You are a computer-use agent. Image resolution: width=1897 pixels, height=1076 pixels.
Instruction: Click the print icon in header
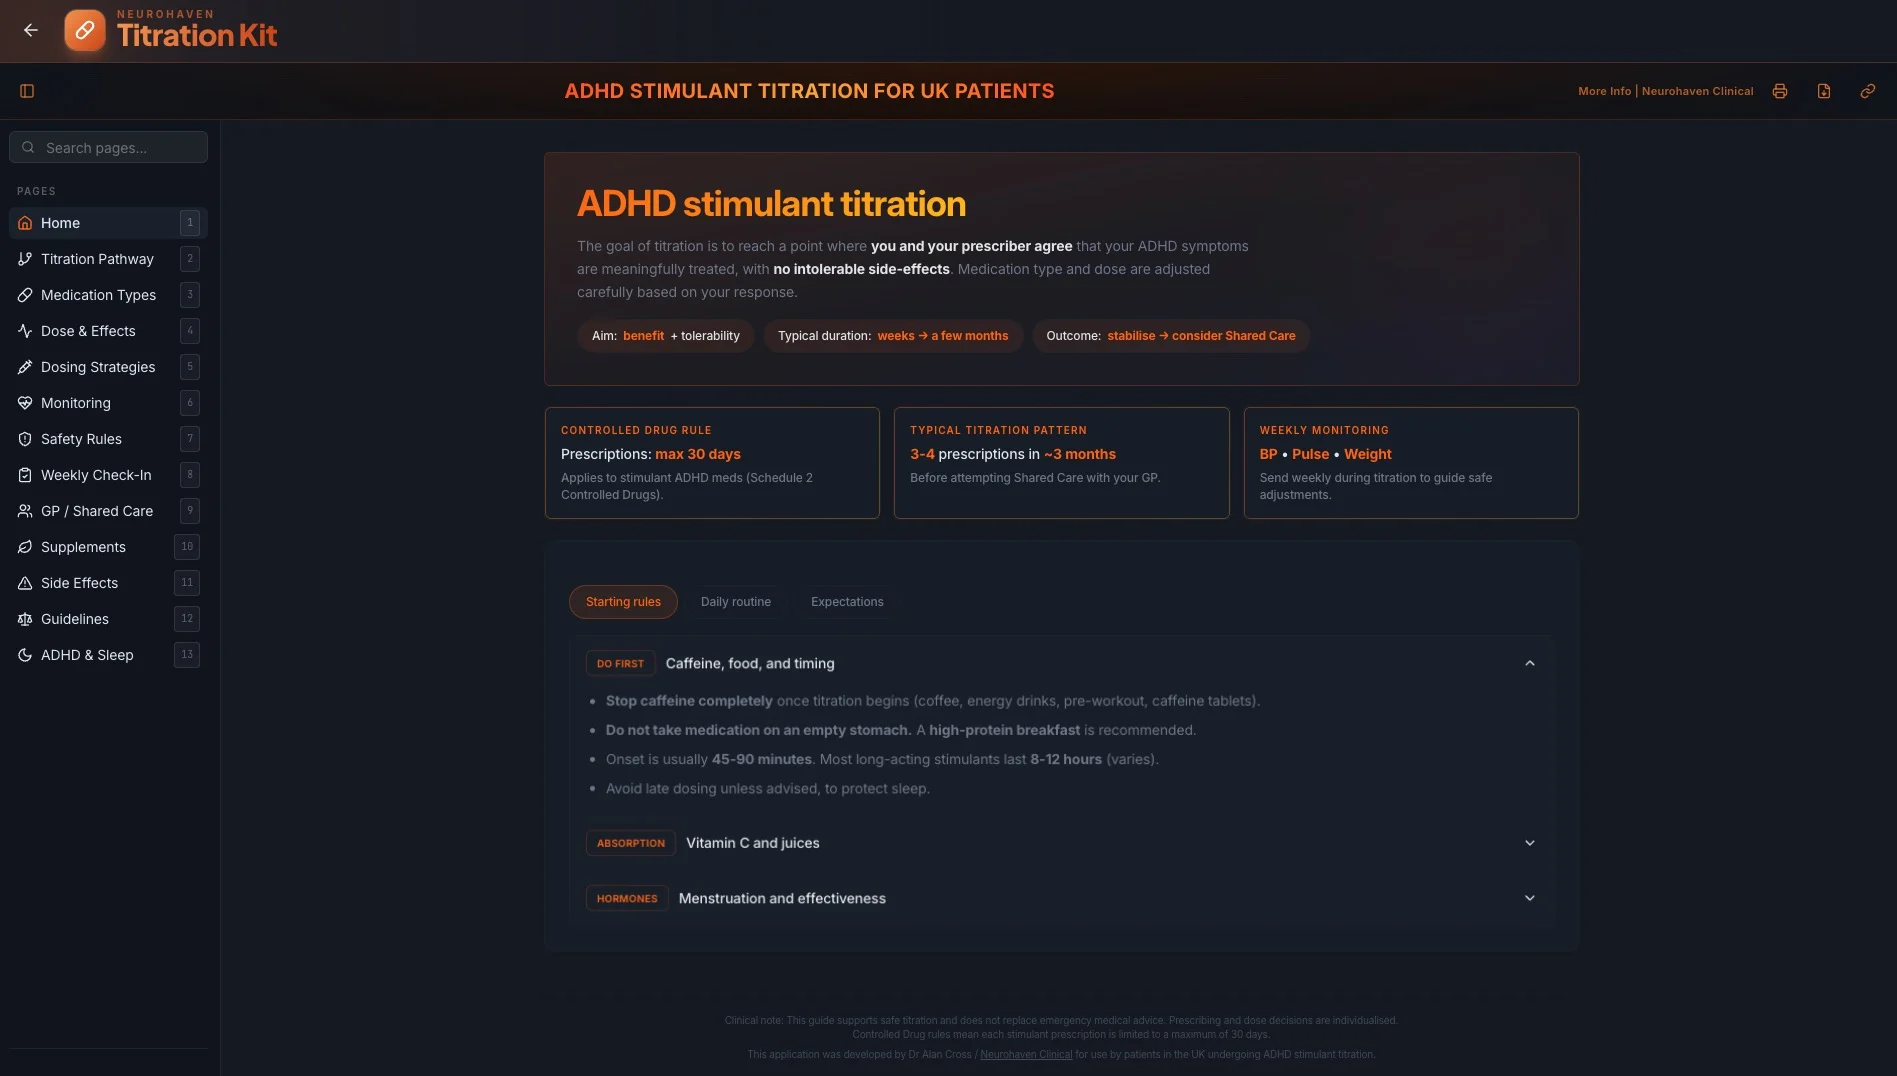pos(1780,91)
